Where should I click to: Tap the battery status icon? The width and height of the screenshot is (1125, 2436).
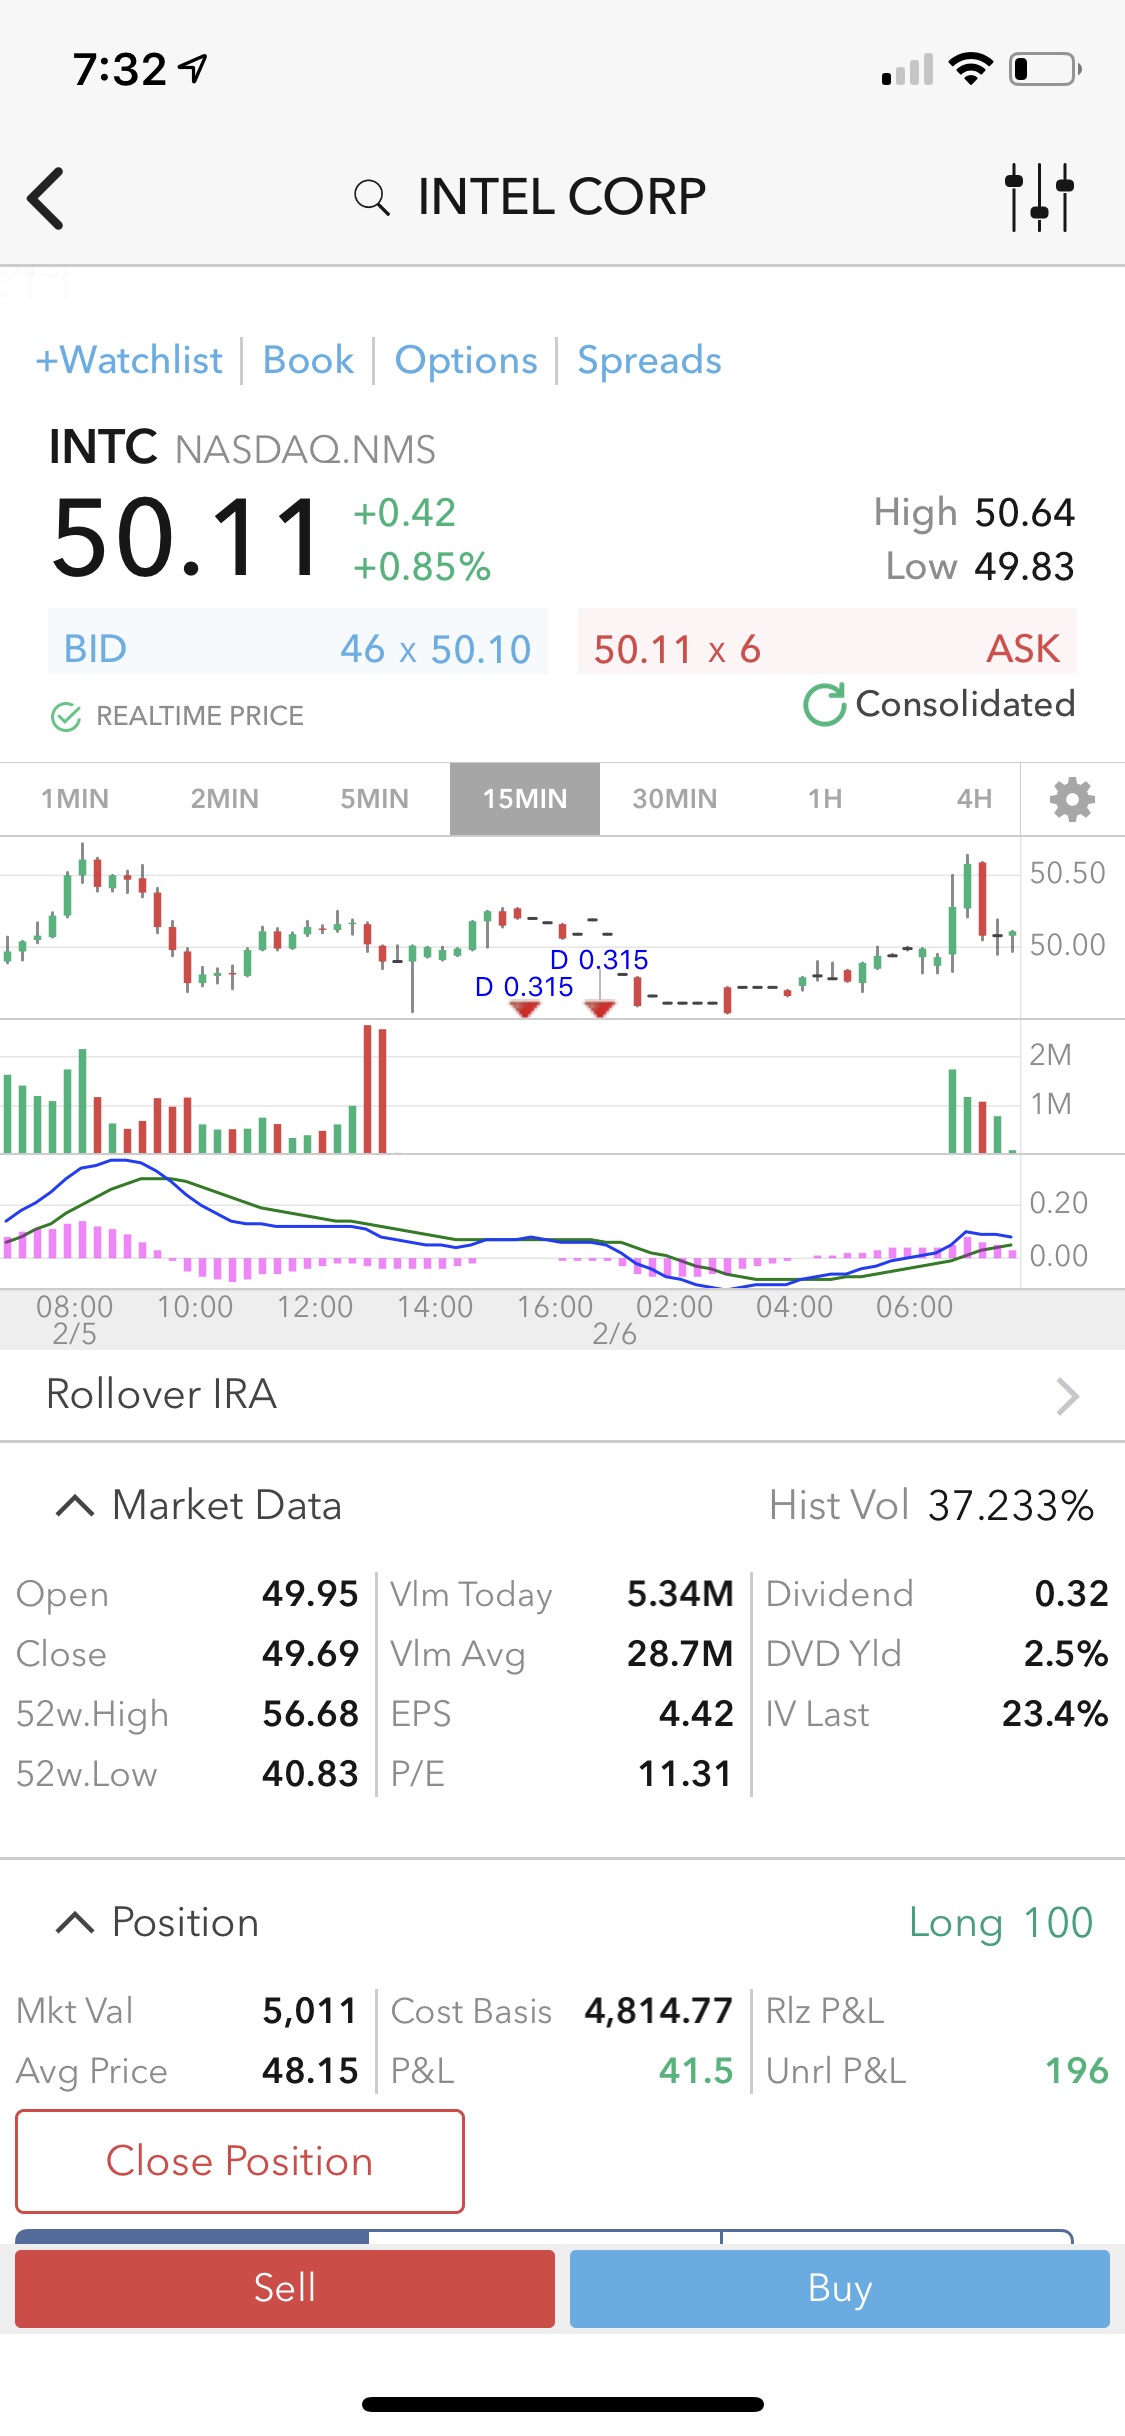pyautogui.click(x=1046, y=69)
